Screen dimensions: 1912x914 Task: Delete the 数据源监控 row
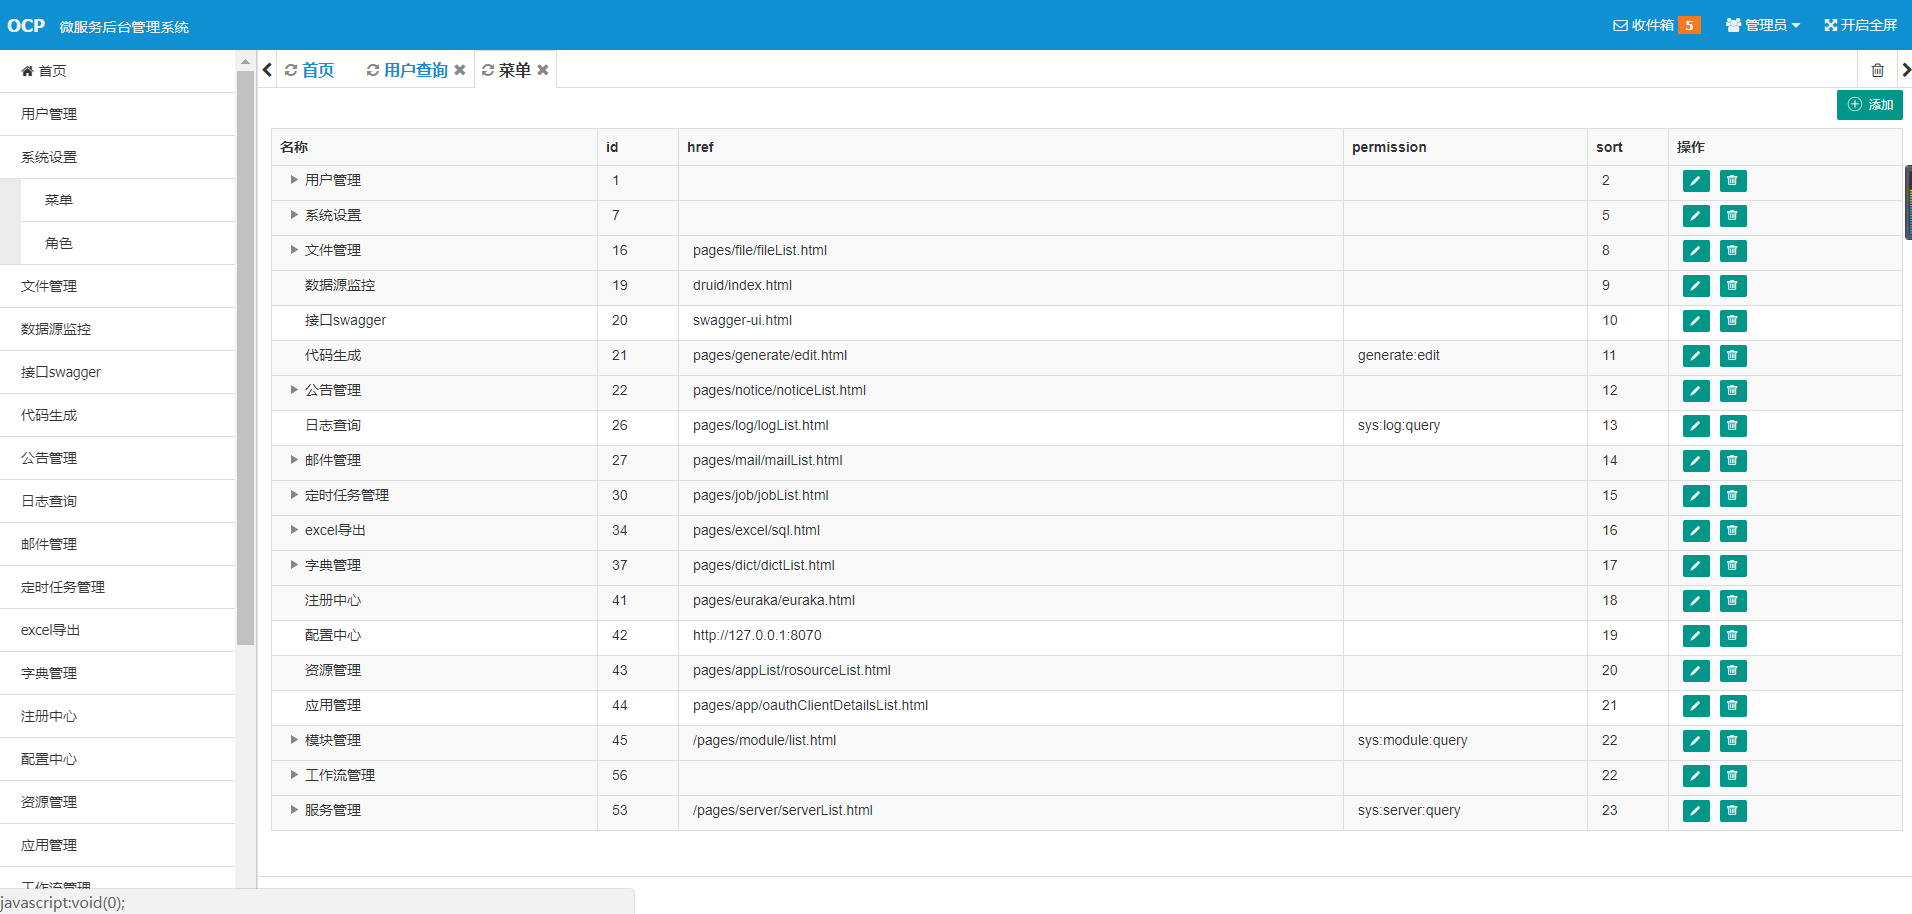coord(1733,286)
